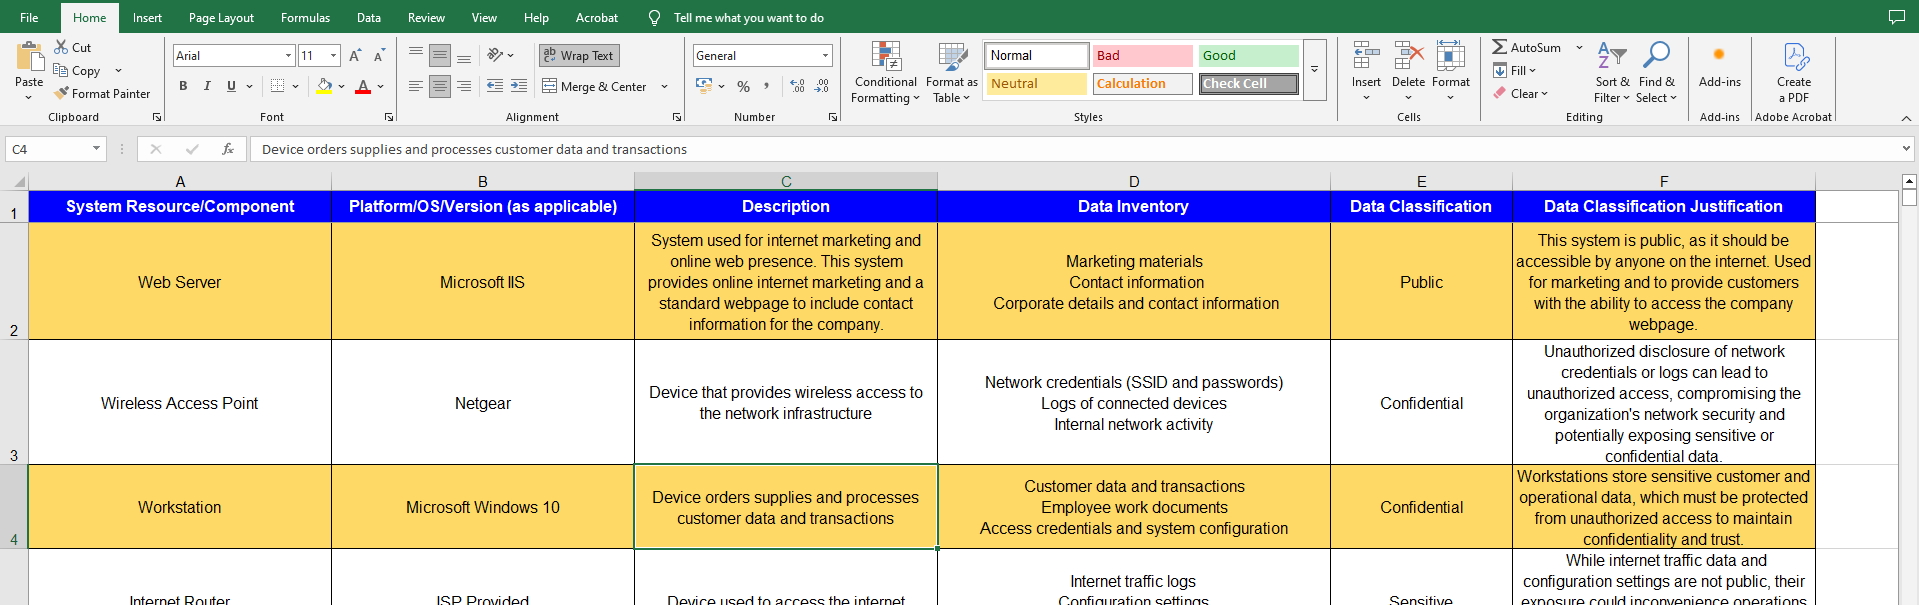1919x605 pixels.
Task: Expand Merge & Center options arrow
Action: (x=665, y=86)
